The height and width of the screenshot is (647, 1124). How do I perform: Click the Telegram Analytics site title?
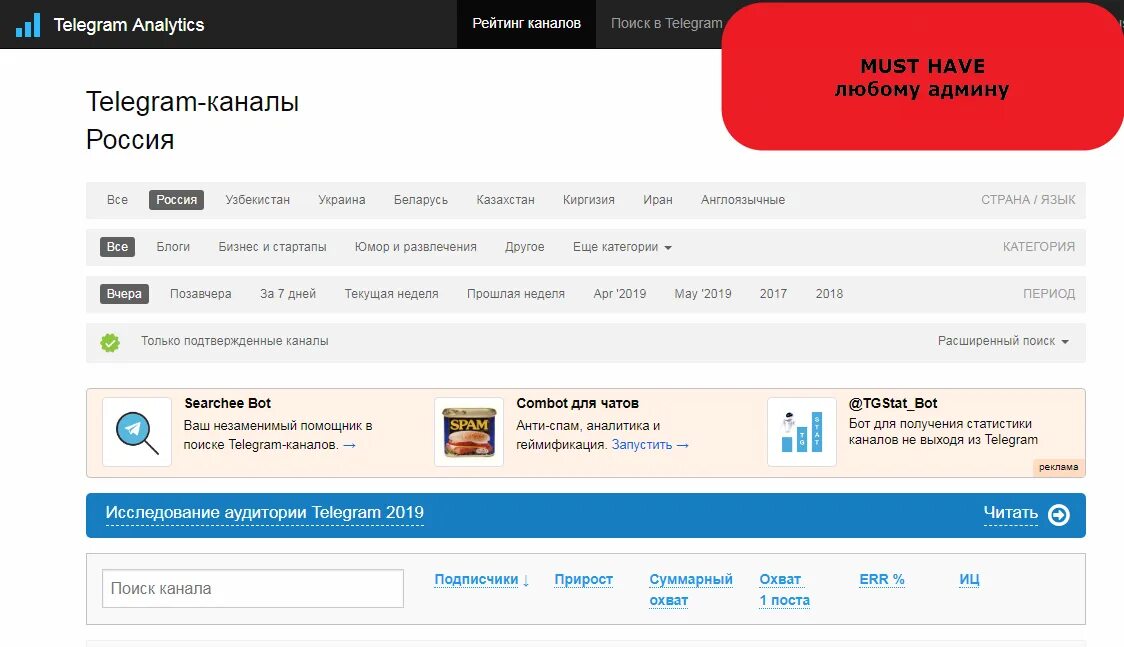[x=129, y=25]
